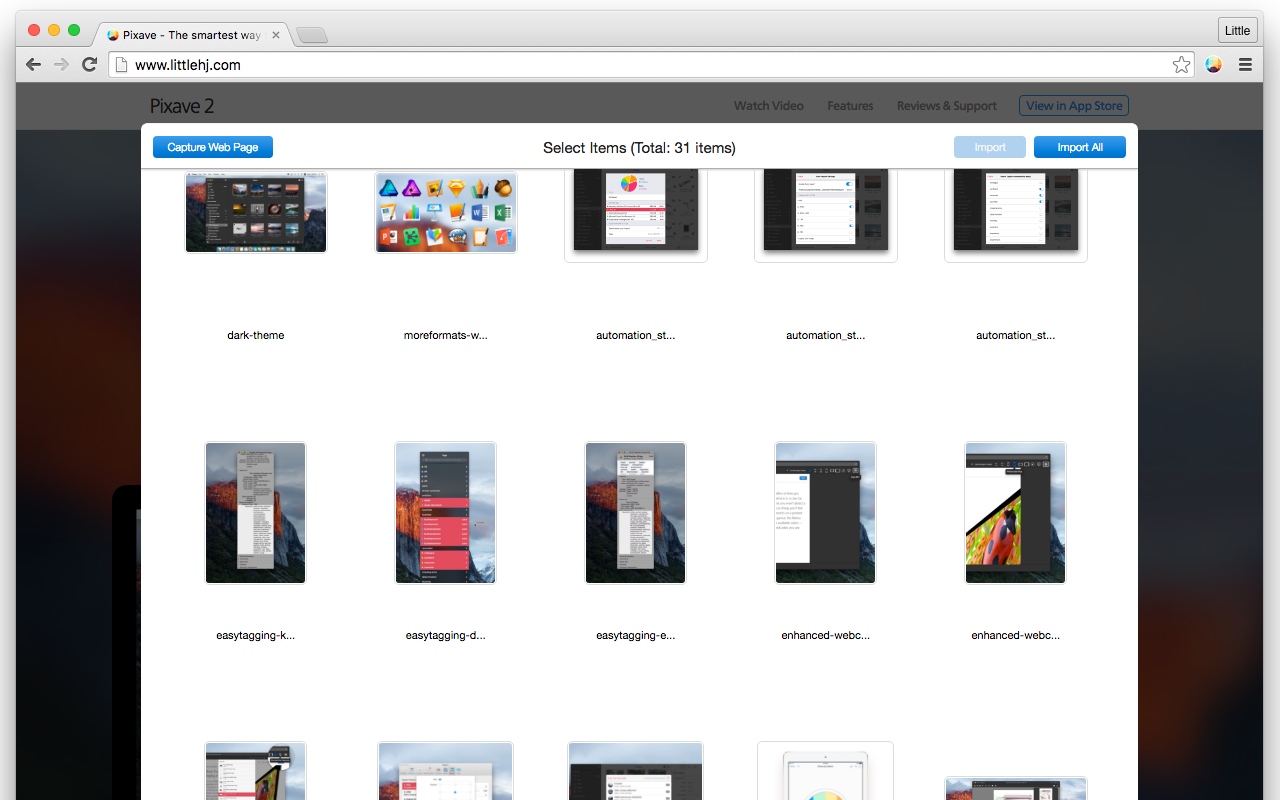Select the ladybug enhanced-webc thumbnail
The image size is (1280, 800).
click(1016, 513)
